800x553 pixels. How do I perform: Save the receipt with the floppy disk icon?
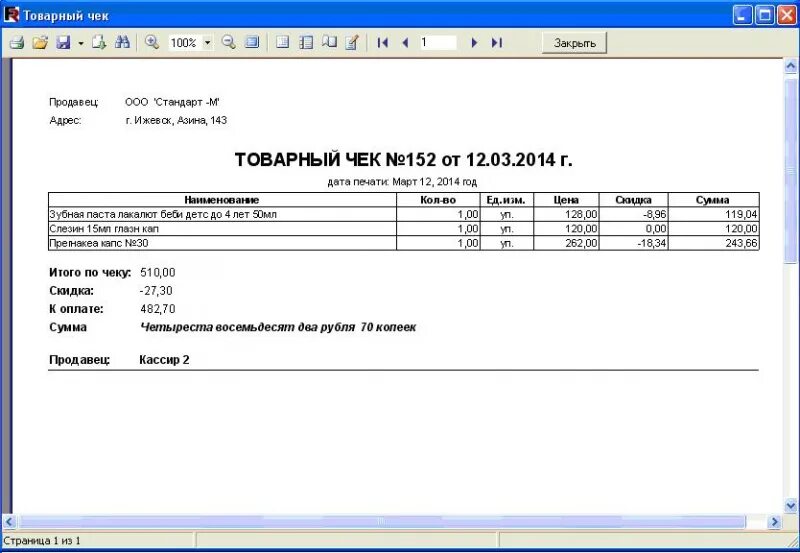coord(63,43)
